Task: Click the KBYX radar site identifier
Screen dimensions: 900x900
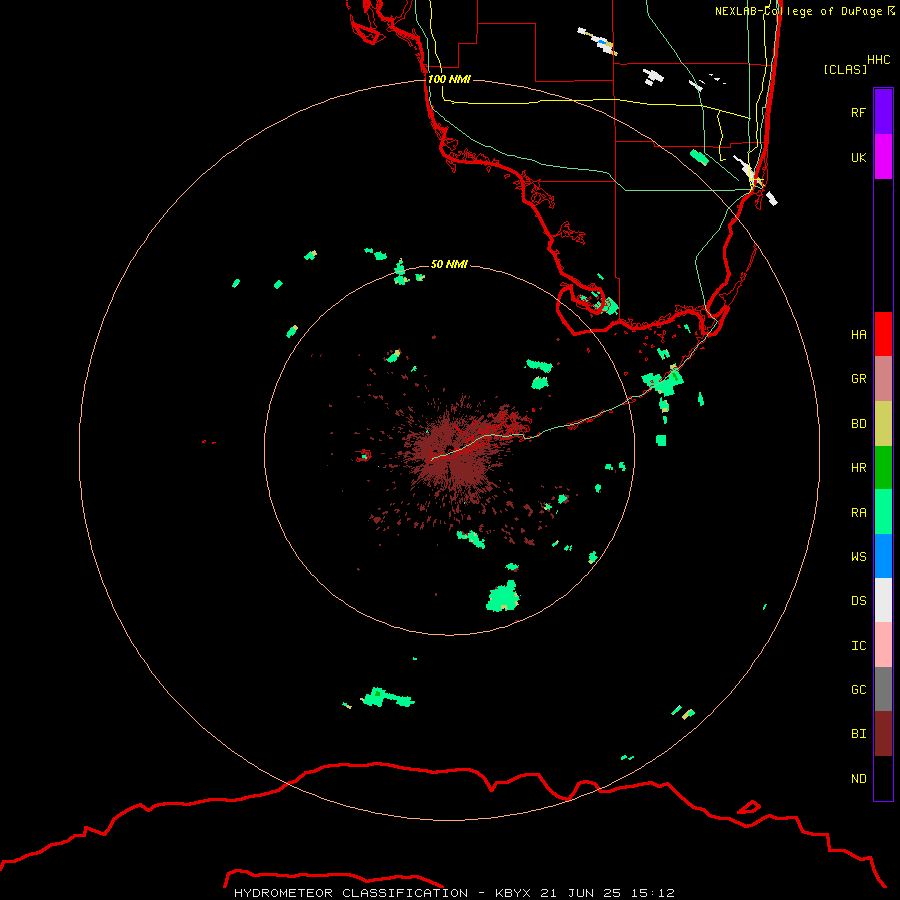Action: 513,893
